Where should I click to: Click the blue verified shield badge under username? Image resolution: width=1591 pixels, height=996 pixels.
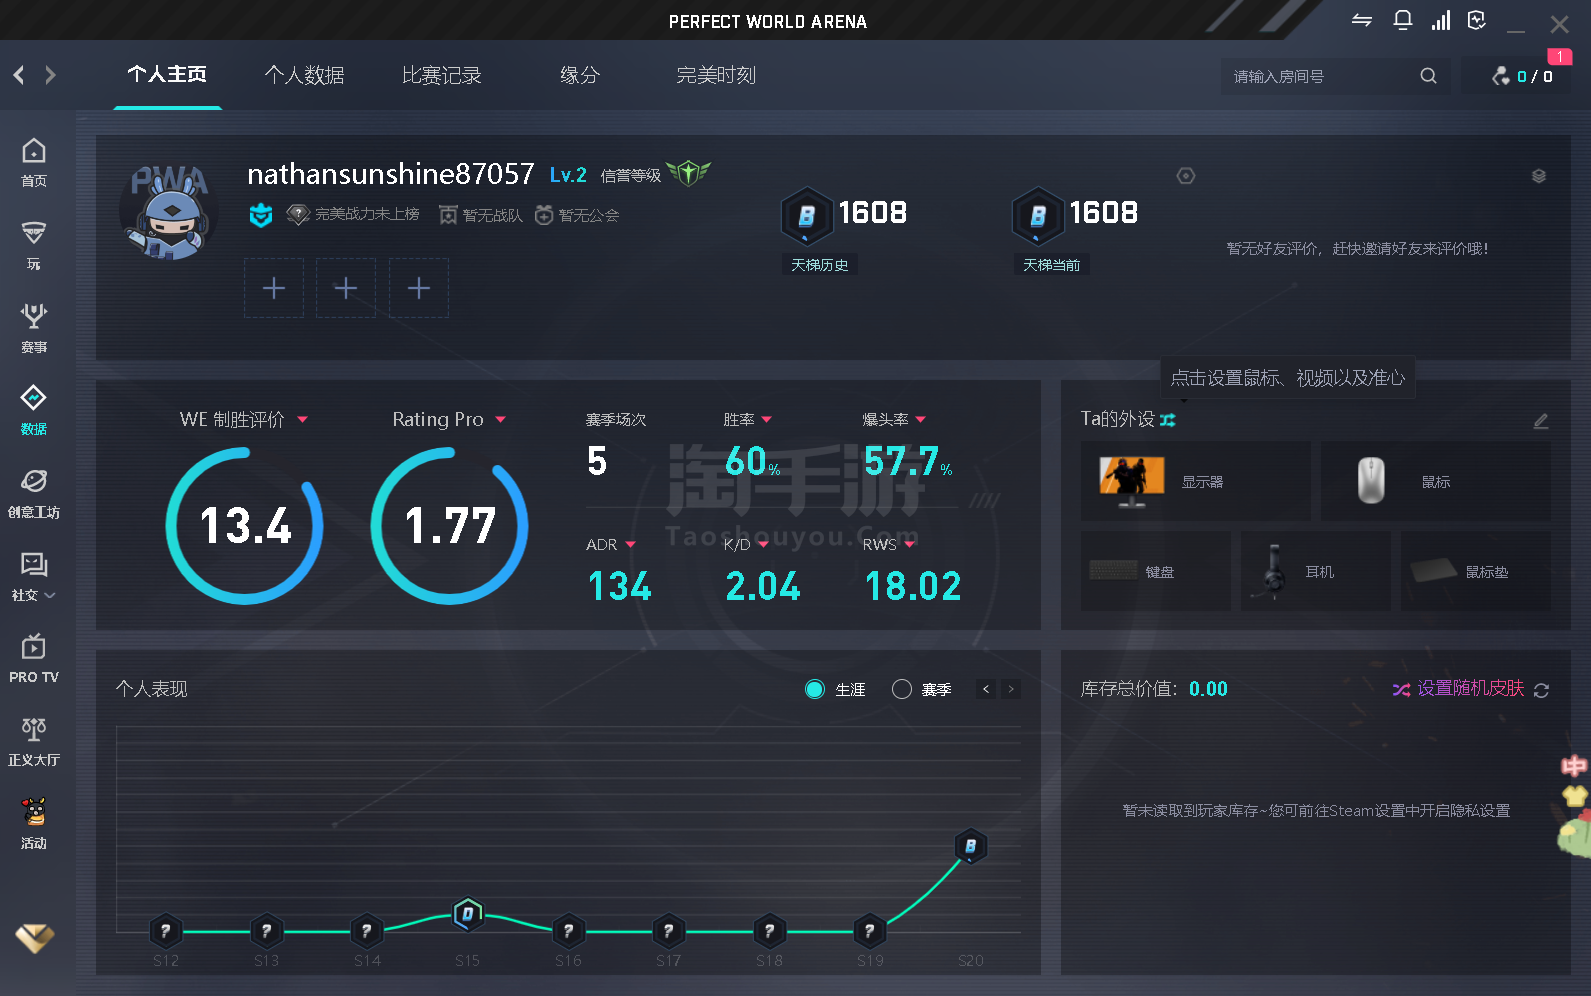click(x=261, y=215)
